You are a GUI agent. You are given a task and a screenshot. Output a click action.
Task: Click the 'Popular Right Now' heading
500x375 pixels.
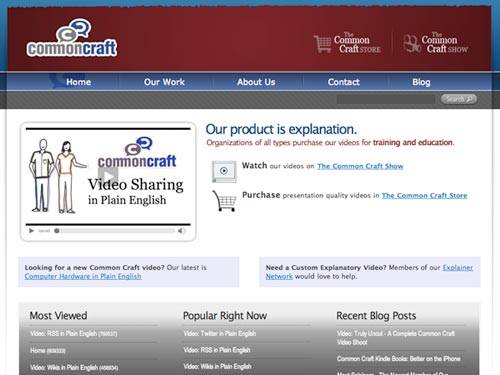click(x=225, y=315)
